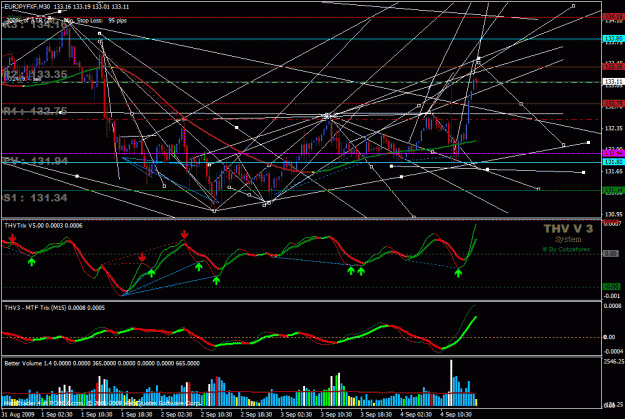Click the 3 Sep 18:30 time label
The image size is (625, 419).
pos(376,414)
